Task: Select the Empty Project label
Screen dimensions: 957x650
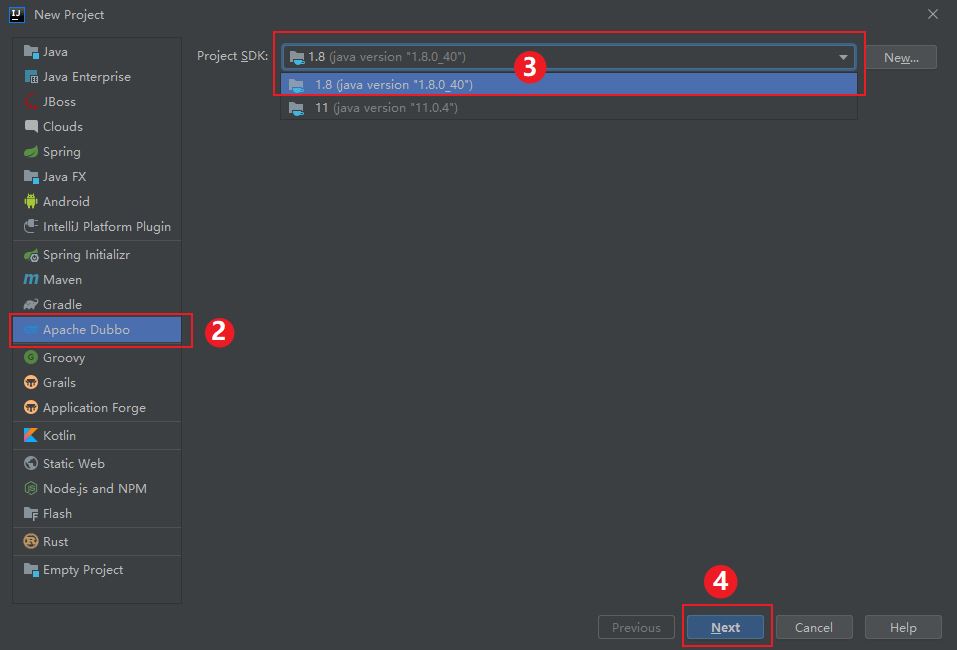Action: click(x=83, y=569)
